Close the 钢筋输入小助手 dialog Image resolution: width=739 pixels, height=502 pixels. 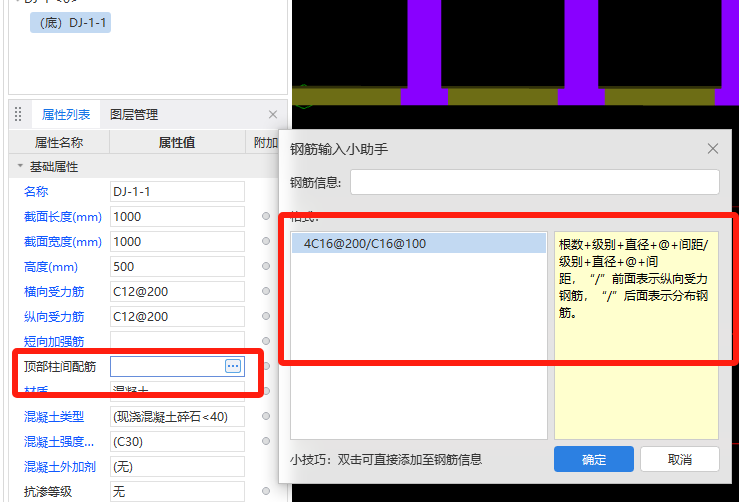pyautogui.click(x=713, y=149)
